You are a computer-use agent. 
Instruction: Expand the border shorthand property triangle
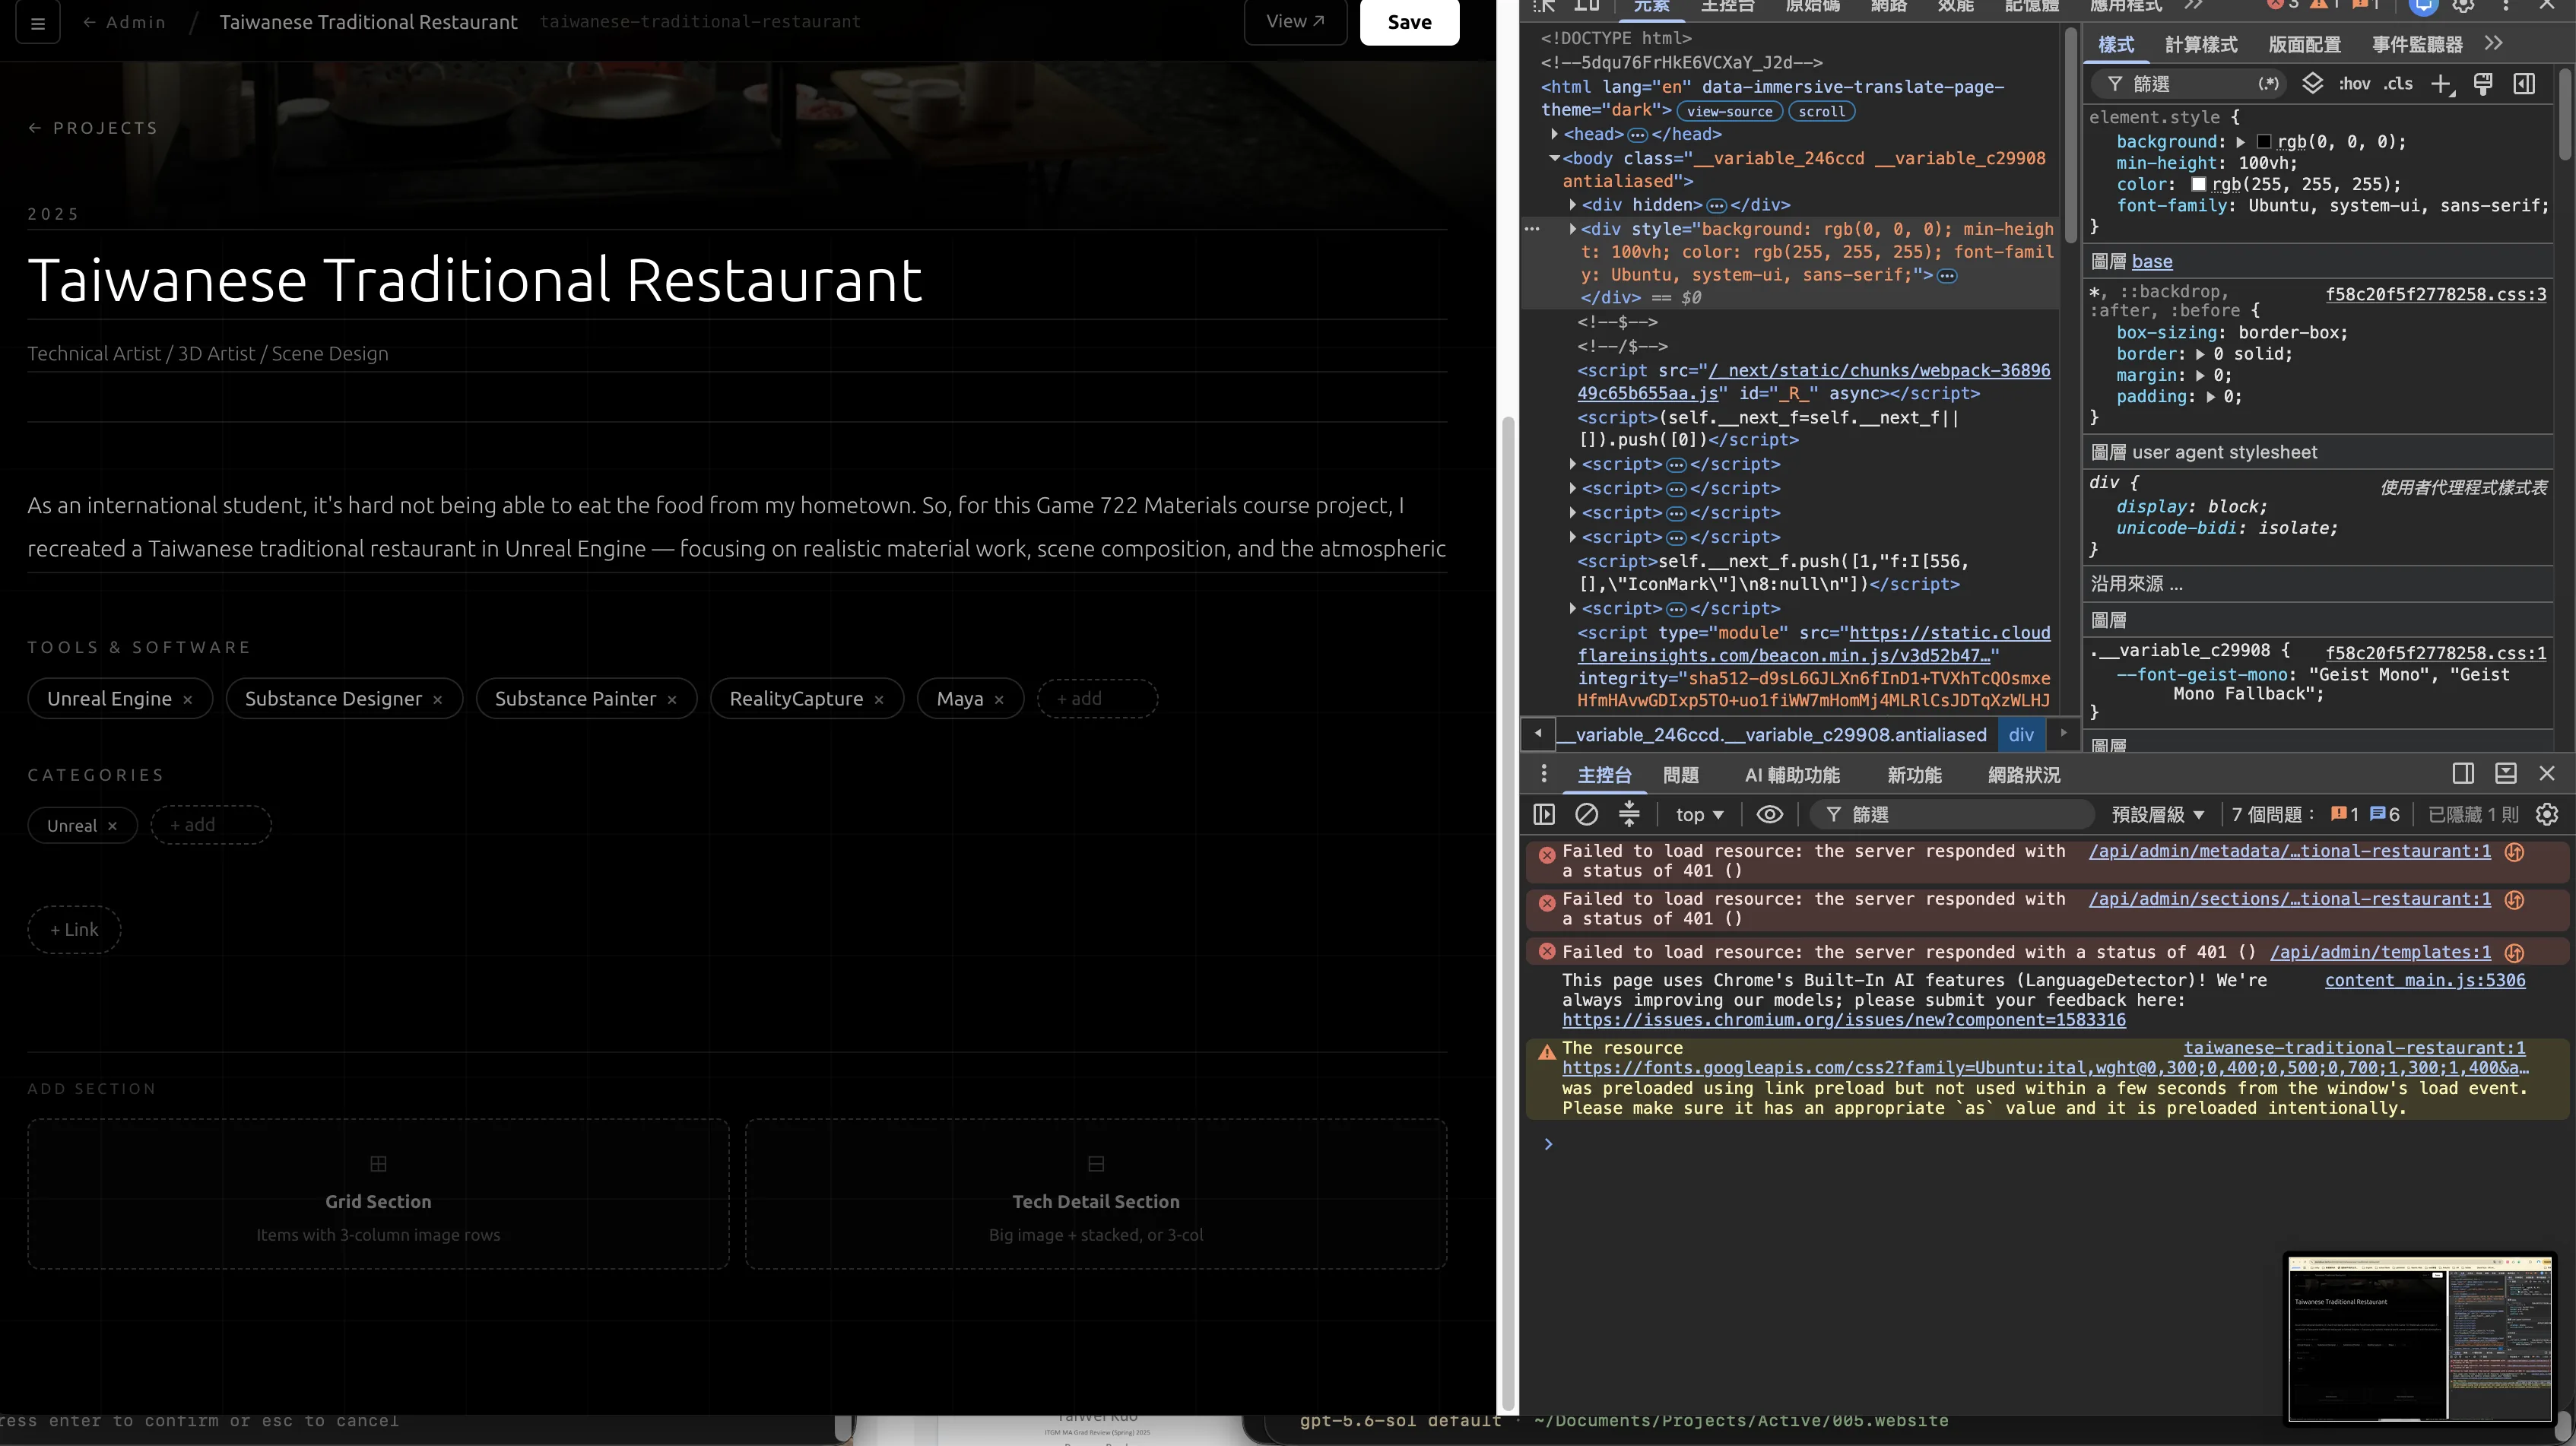tap(2200, 354)
